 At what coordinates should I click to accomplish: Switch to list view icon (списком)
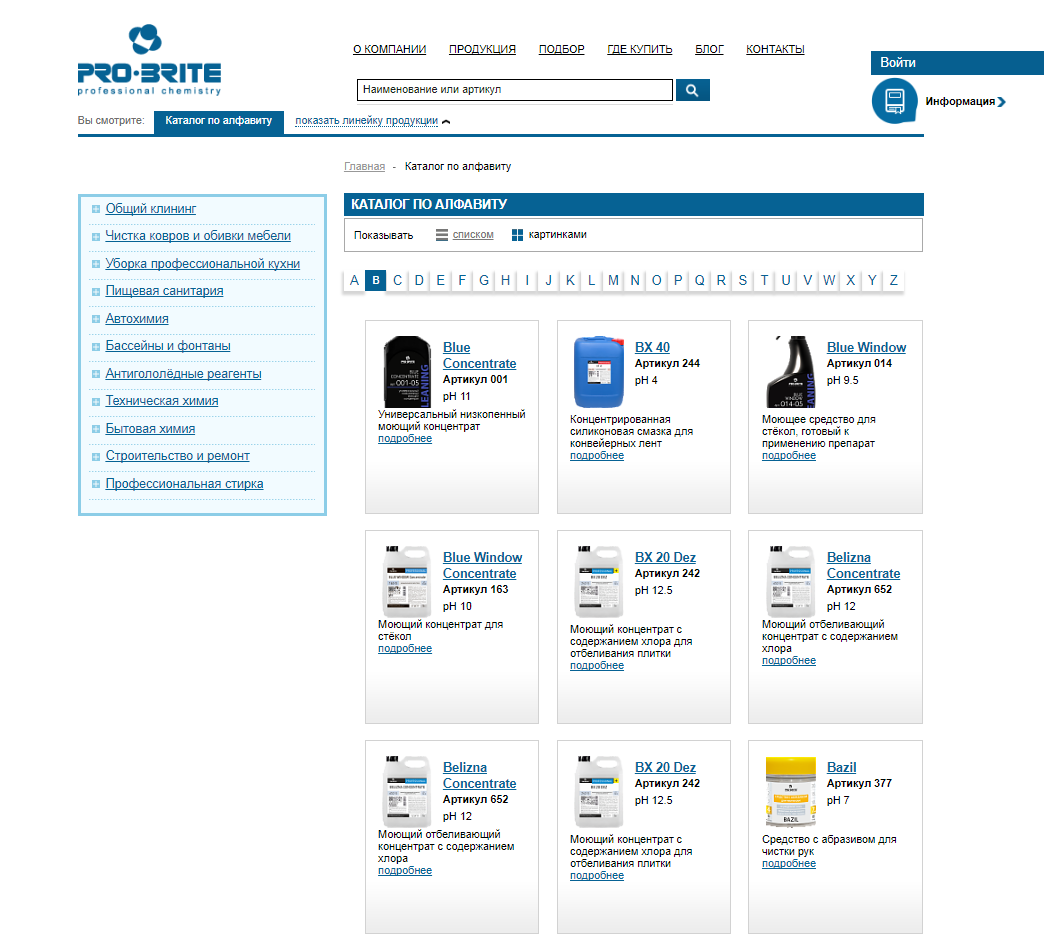(441, 235)
